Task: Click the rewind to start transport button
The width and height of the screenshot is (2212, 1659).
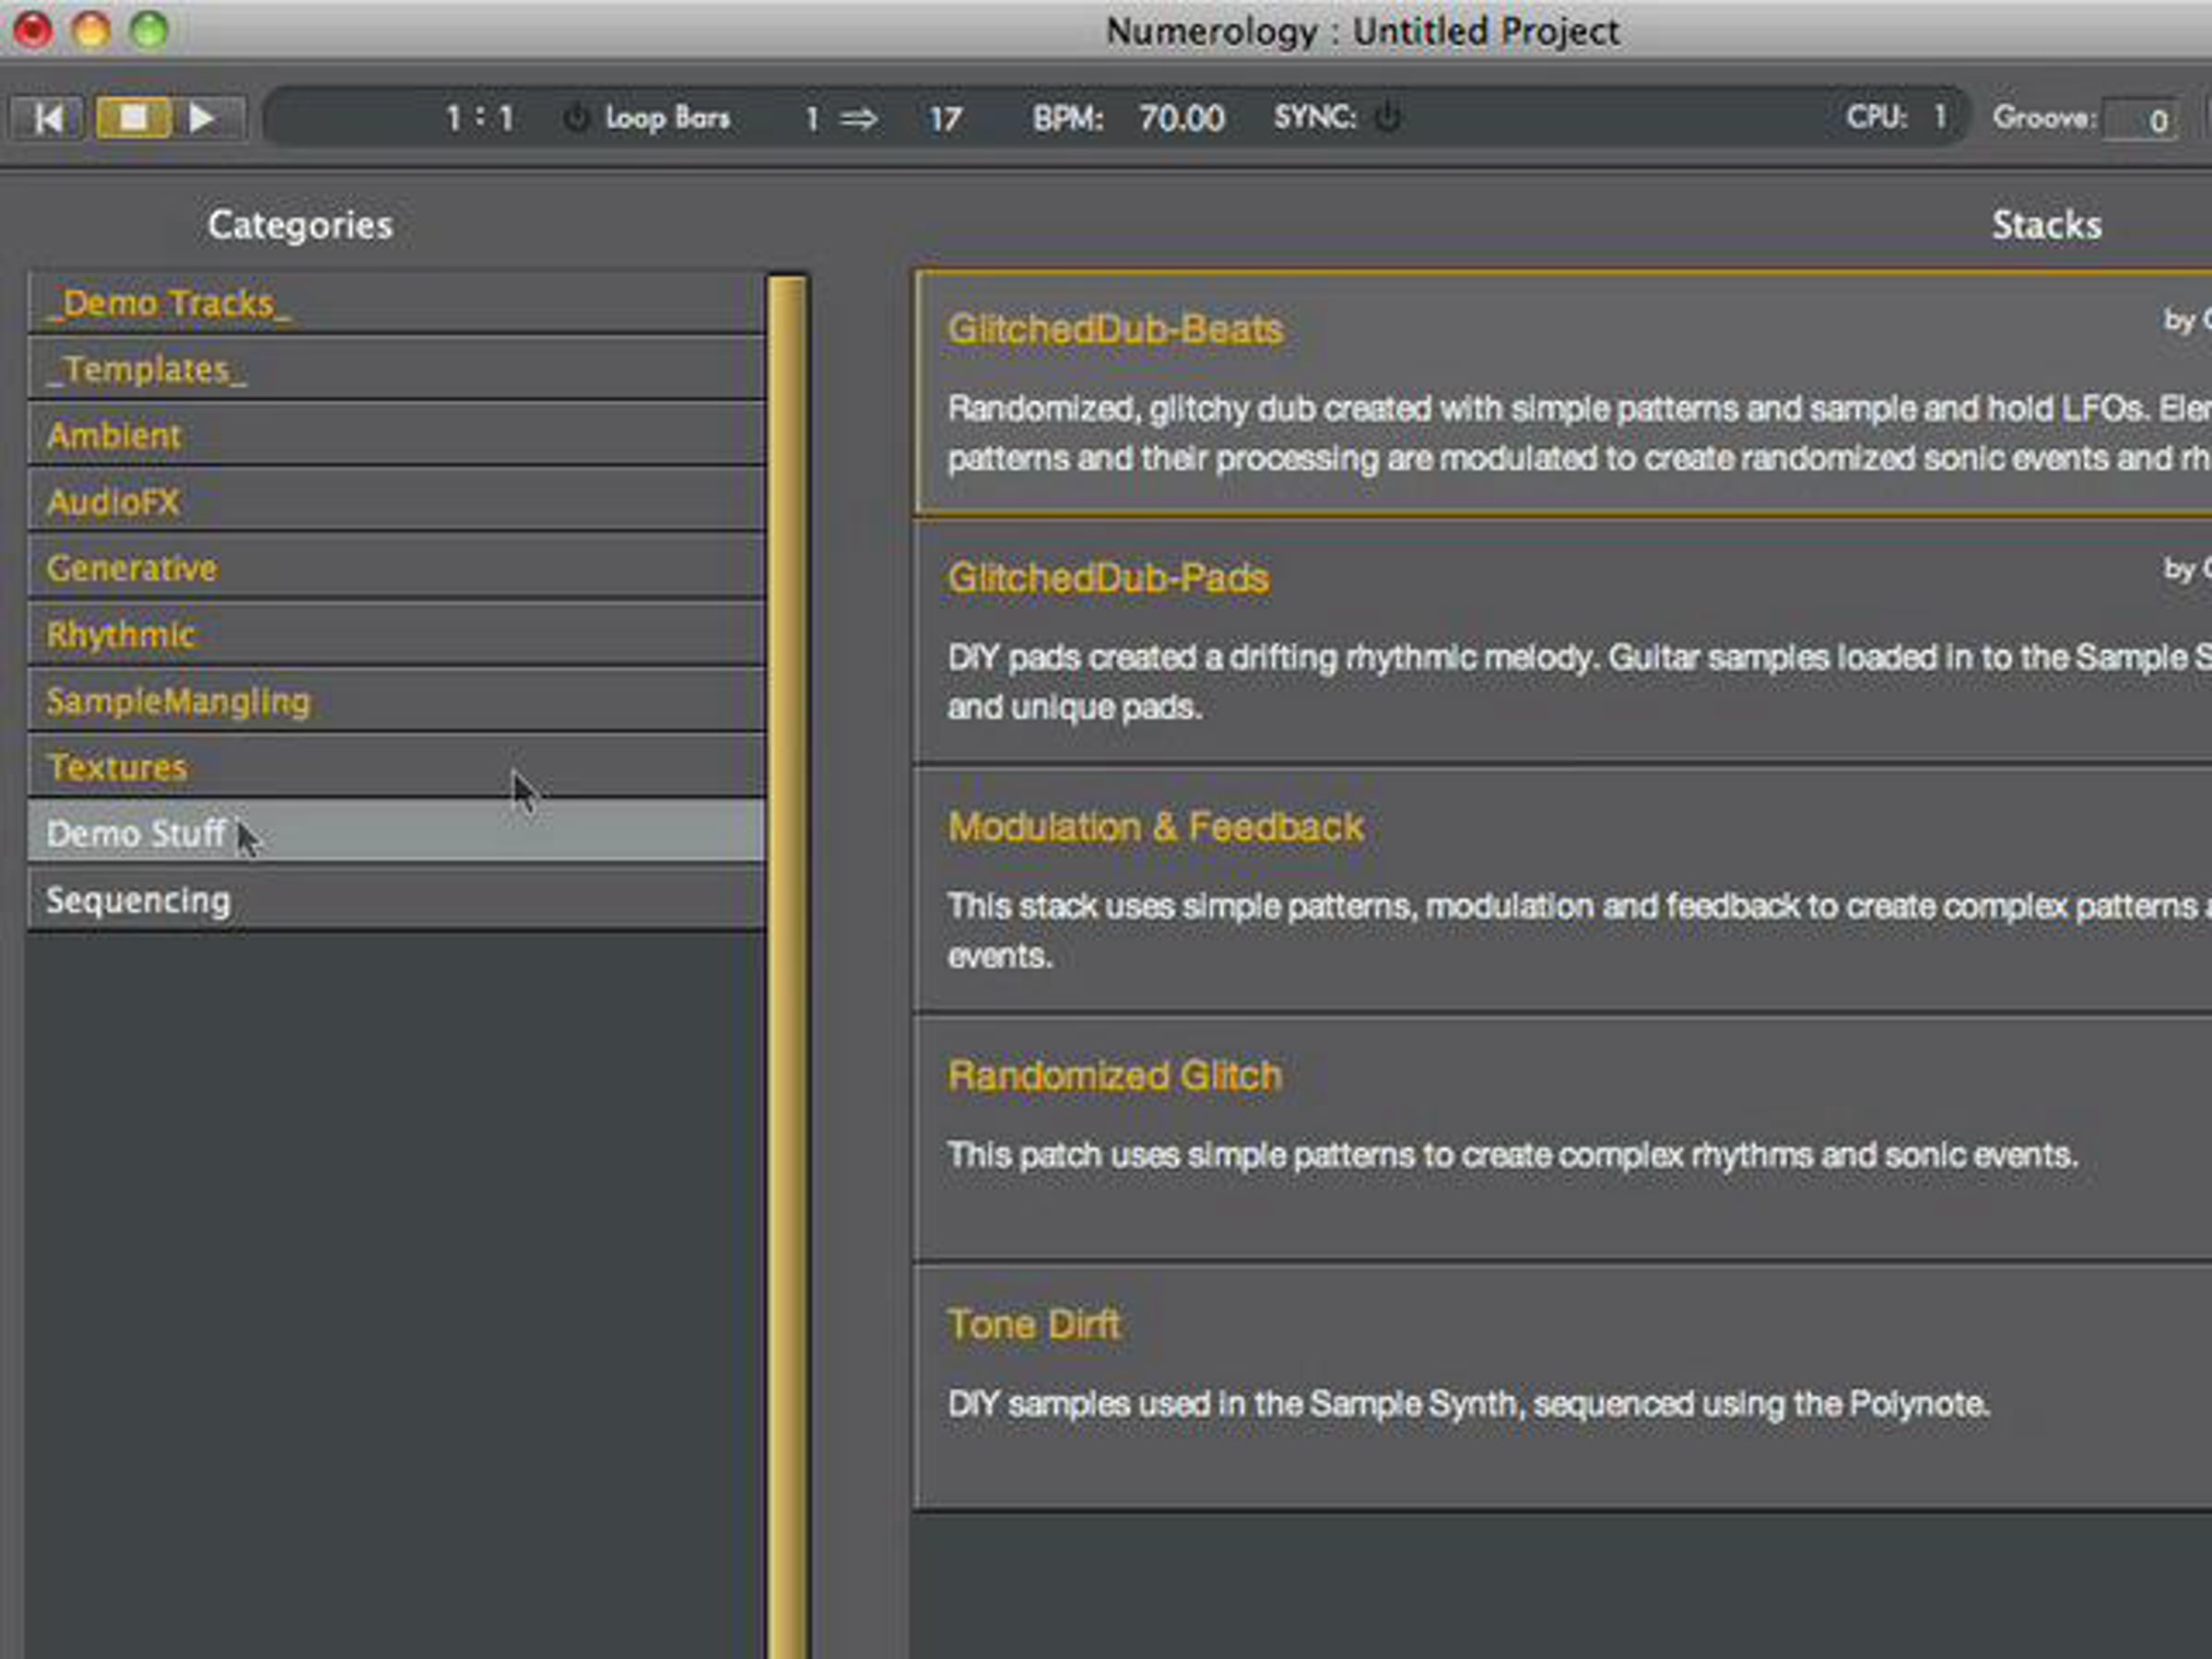Action: coord(47,118)
